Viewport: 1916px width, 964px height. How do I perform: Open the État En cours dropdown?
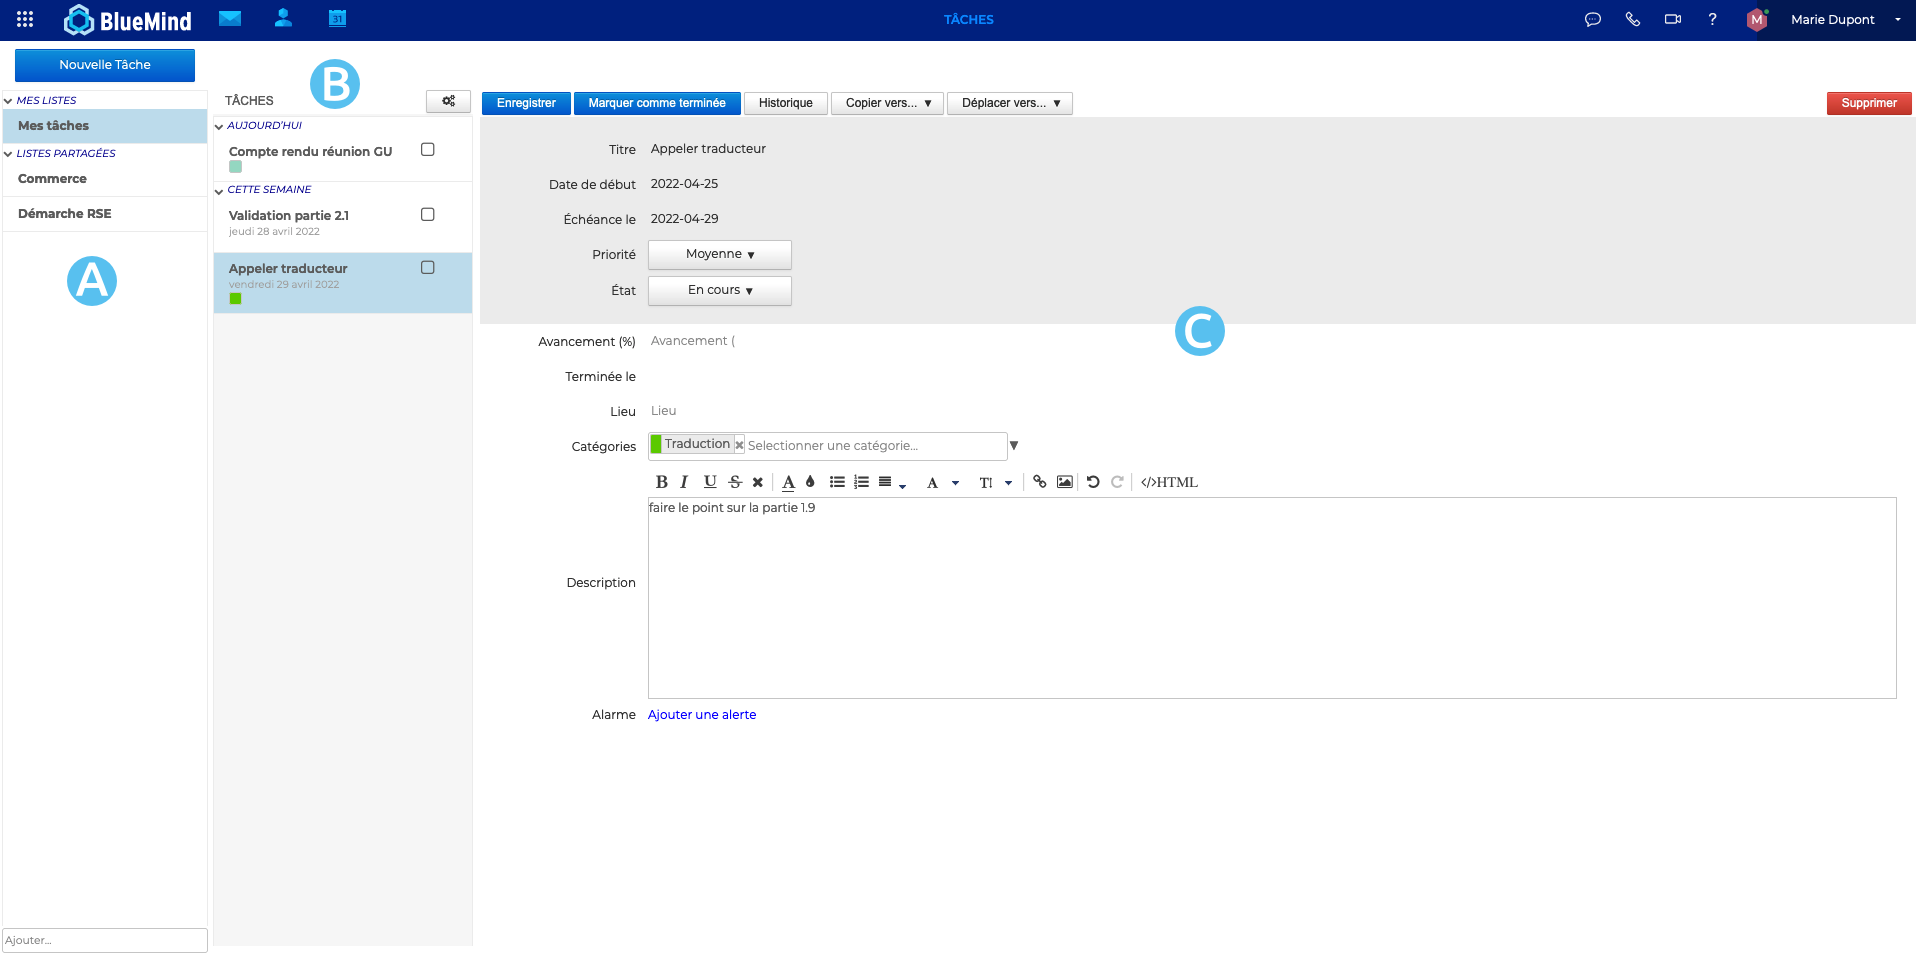[719, 291]
